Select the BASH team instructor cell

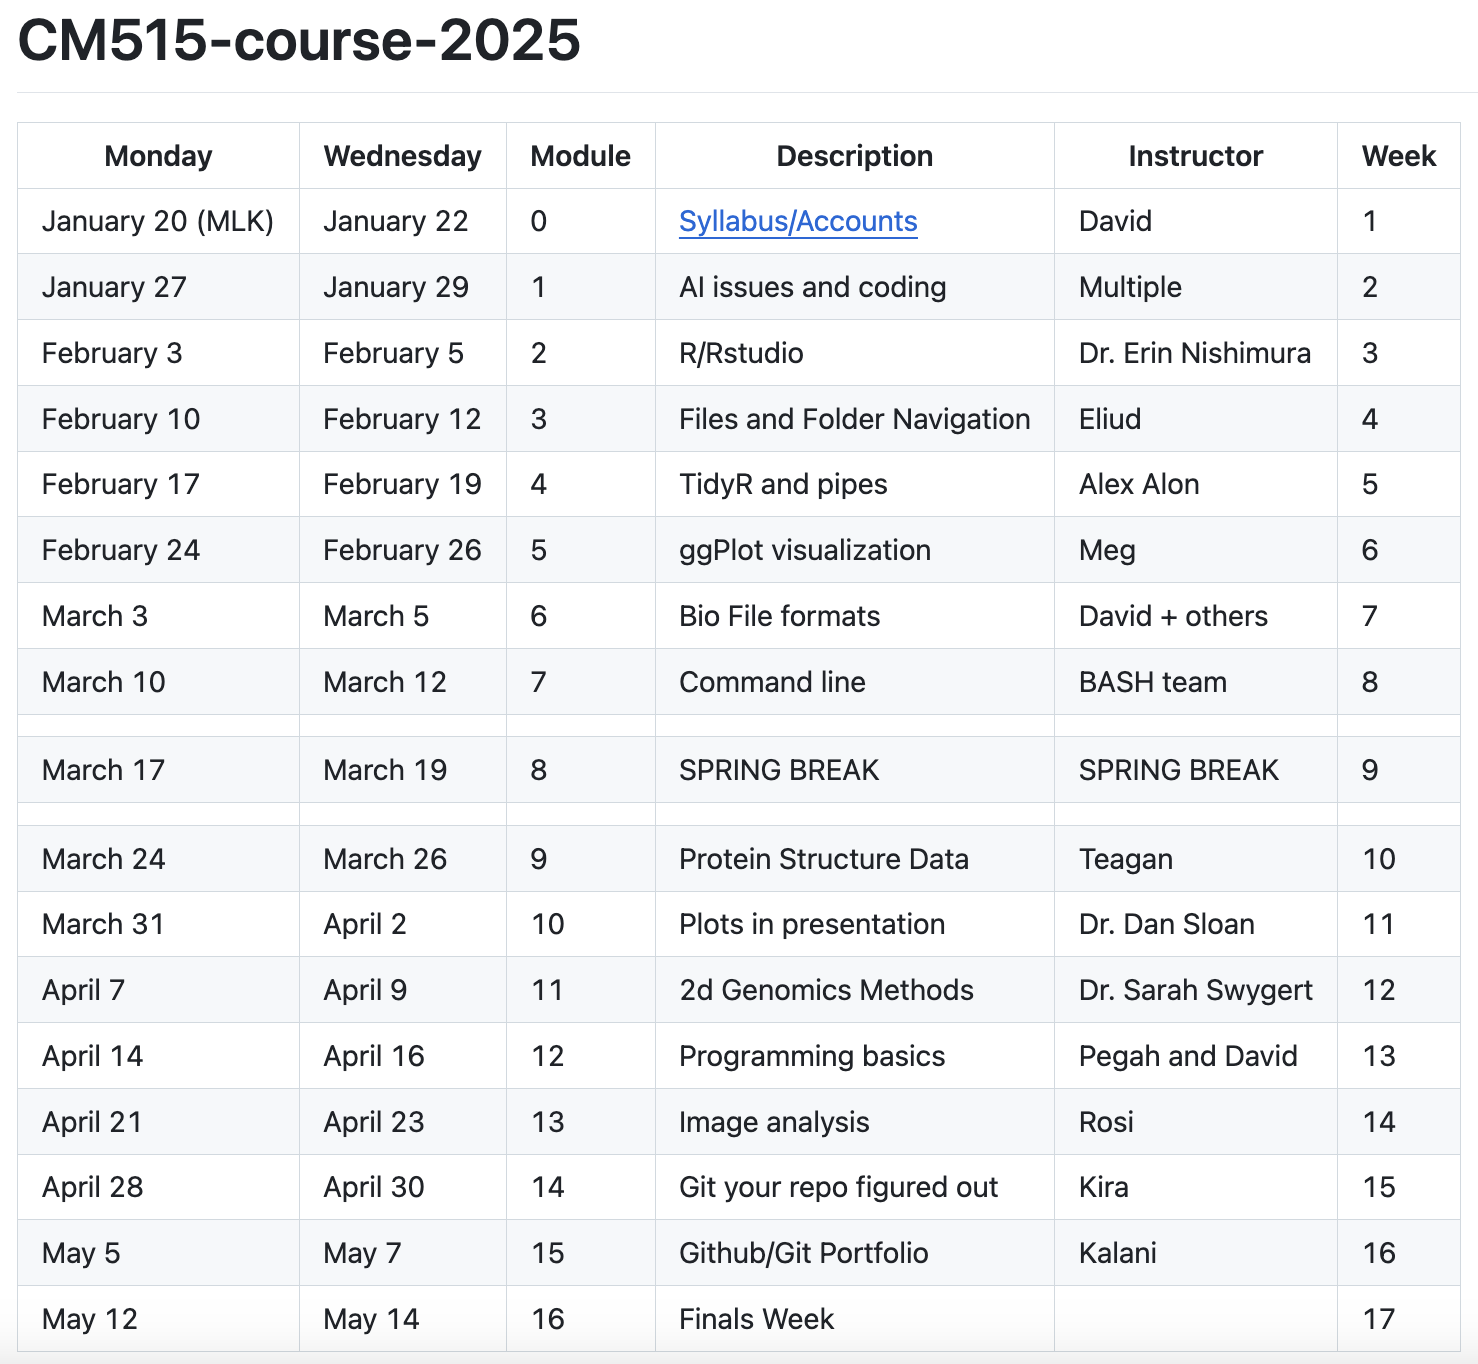[1152, 682]
